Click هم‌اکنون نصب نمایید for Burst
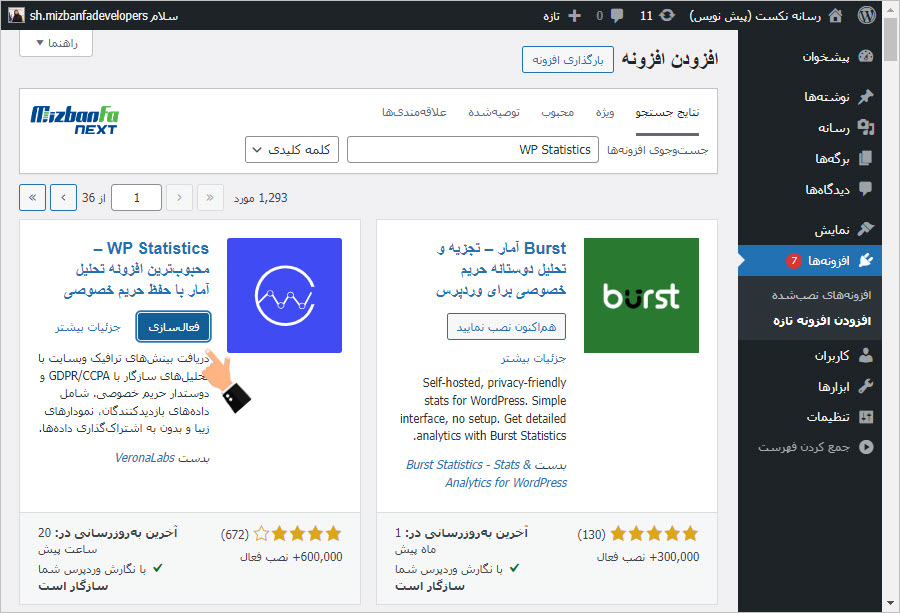The image size is (900, 613). [x=506, y=327]
